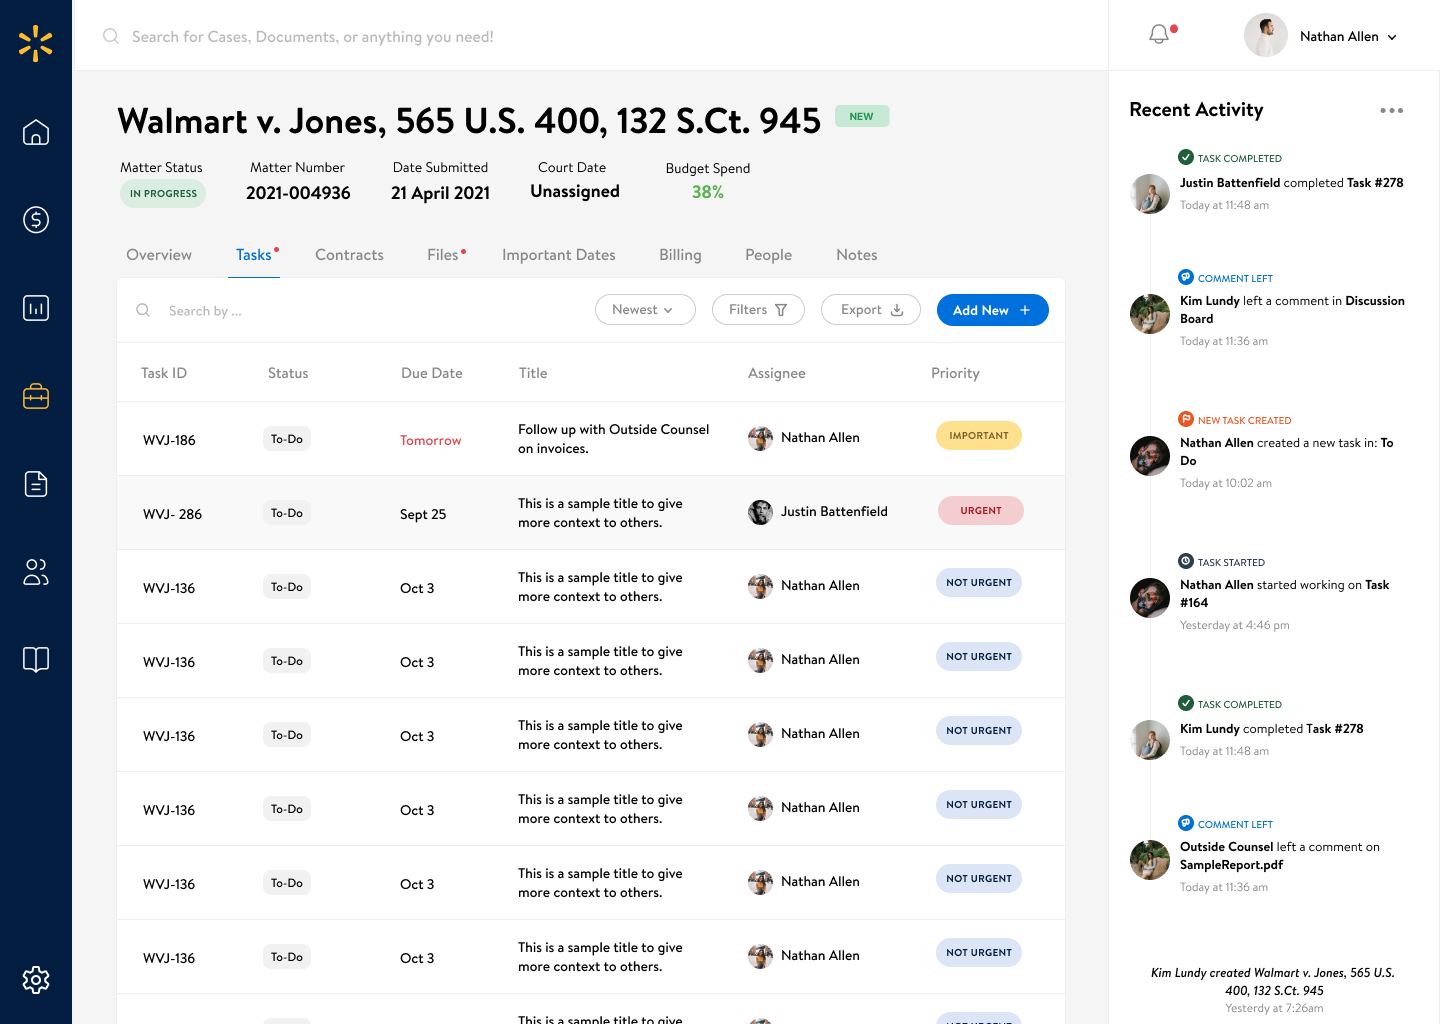Switch to the Contracts tab
This screenshot has width=1440, height=1024.
point(349,255)
